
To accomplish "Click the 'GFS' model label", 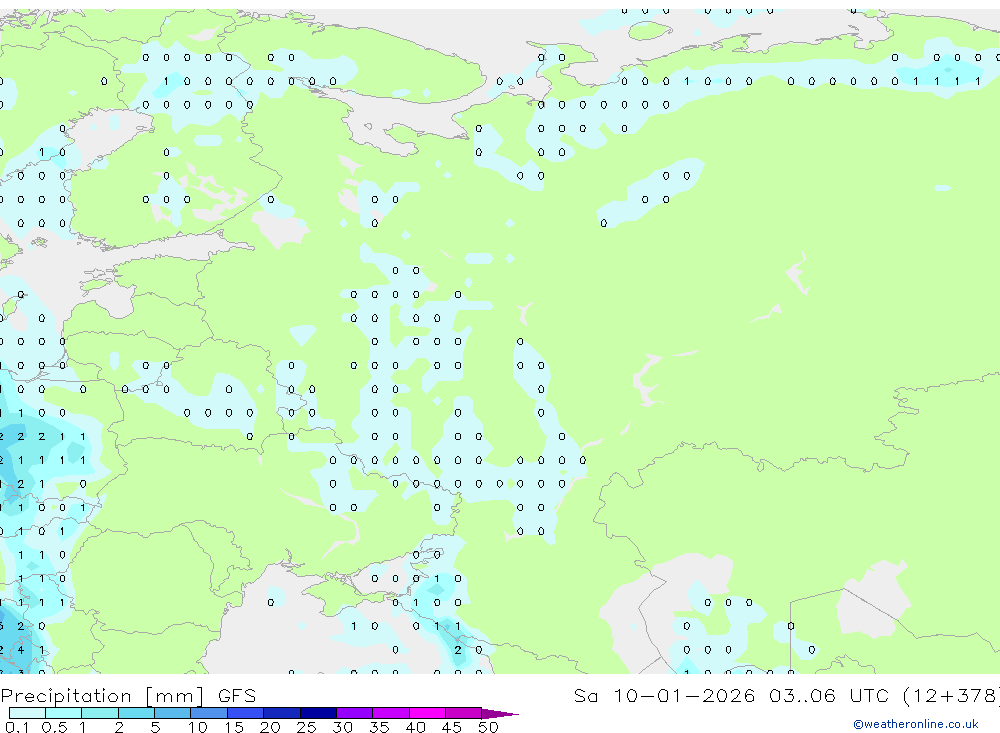I will pos(237,696).
